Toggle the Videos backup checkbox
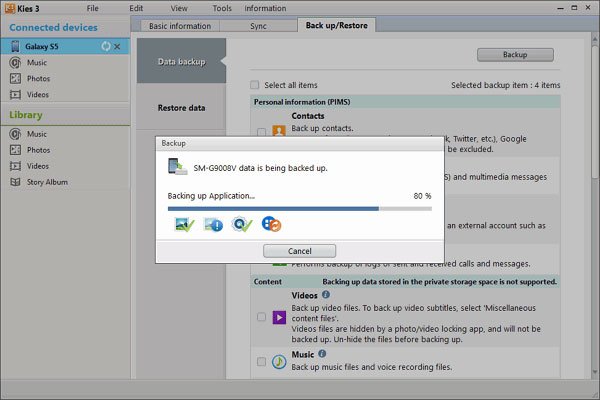The width and height of the screenshot is (600, 400). pyautogui.click(x=261, y=317)
